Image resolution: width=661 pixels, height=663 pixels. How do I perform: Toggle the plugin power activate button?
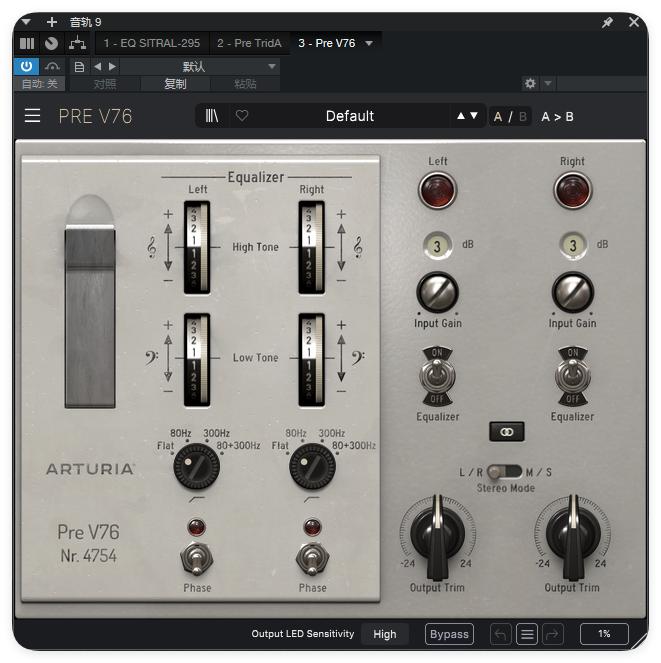(x=26, y=66)
